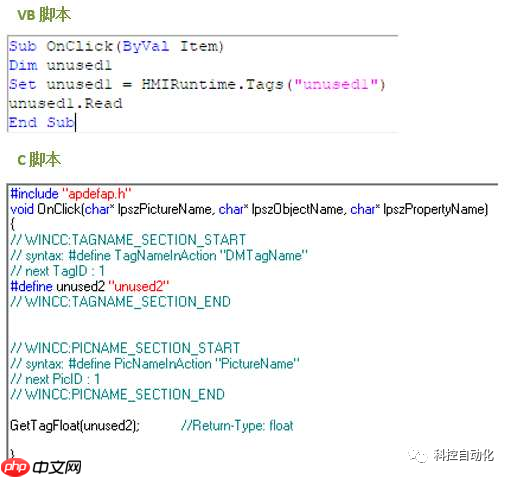Click the WINCC:TAGNAME_SECTION_END comment

point(120,302)
